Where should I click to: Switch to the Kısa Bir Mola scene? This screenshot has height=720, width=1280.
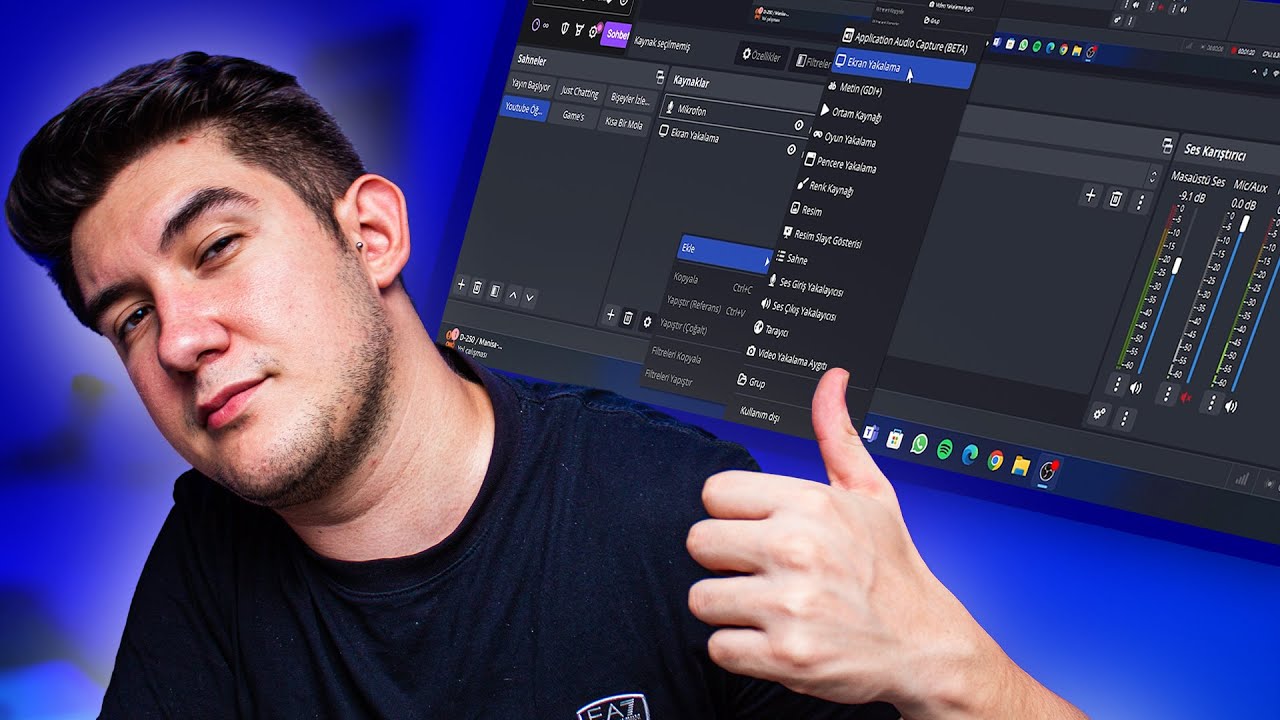click(x=624, y=123)
